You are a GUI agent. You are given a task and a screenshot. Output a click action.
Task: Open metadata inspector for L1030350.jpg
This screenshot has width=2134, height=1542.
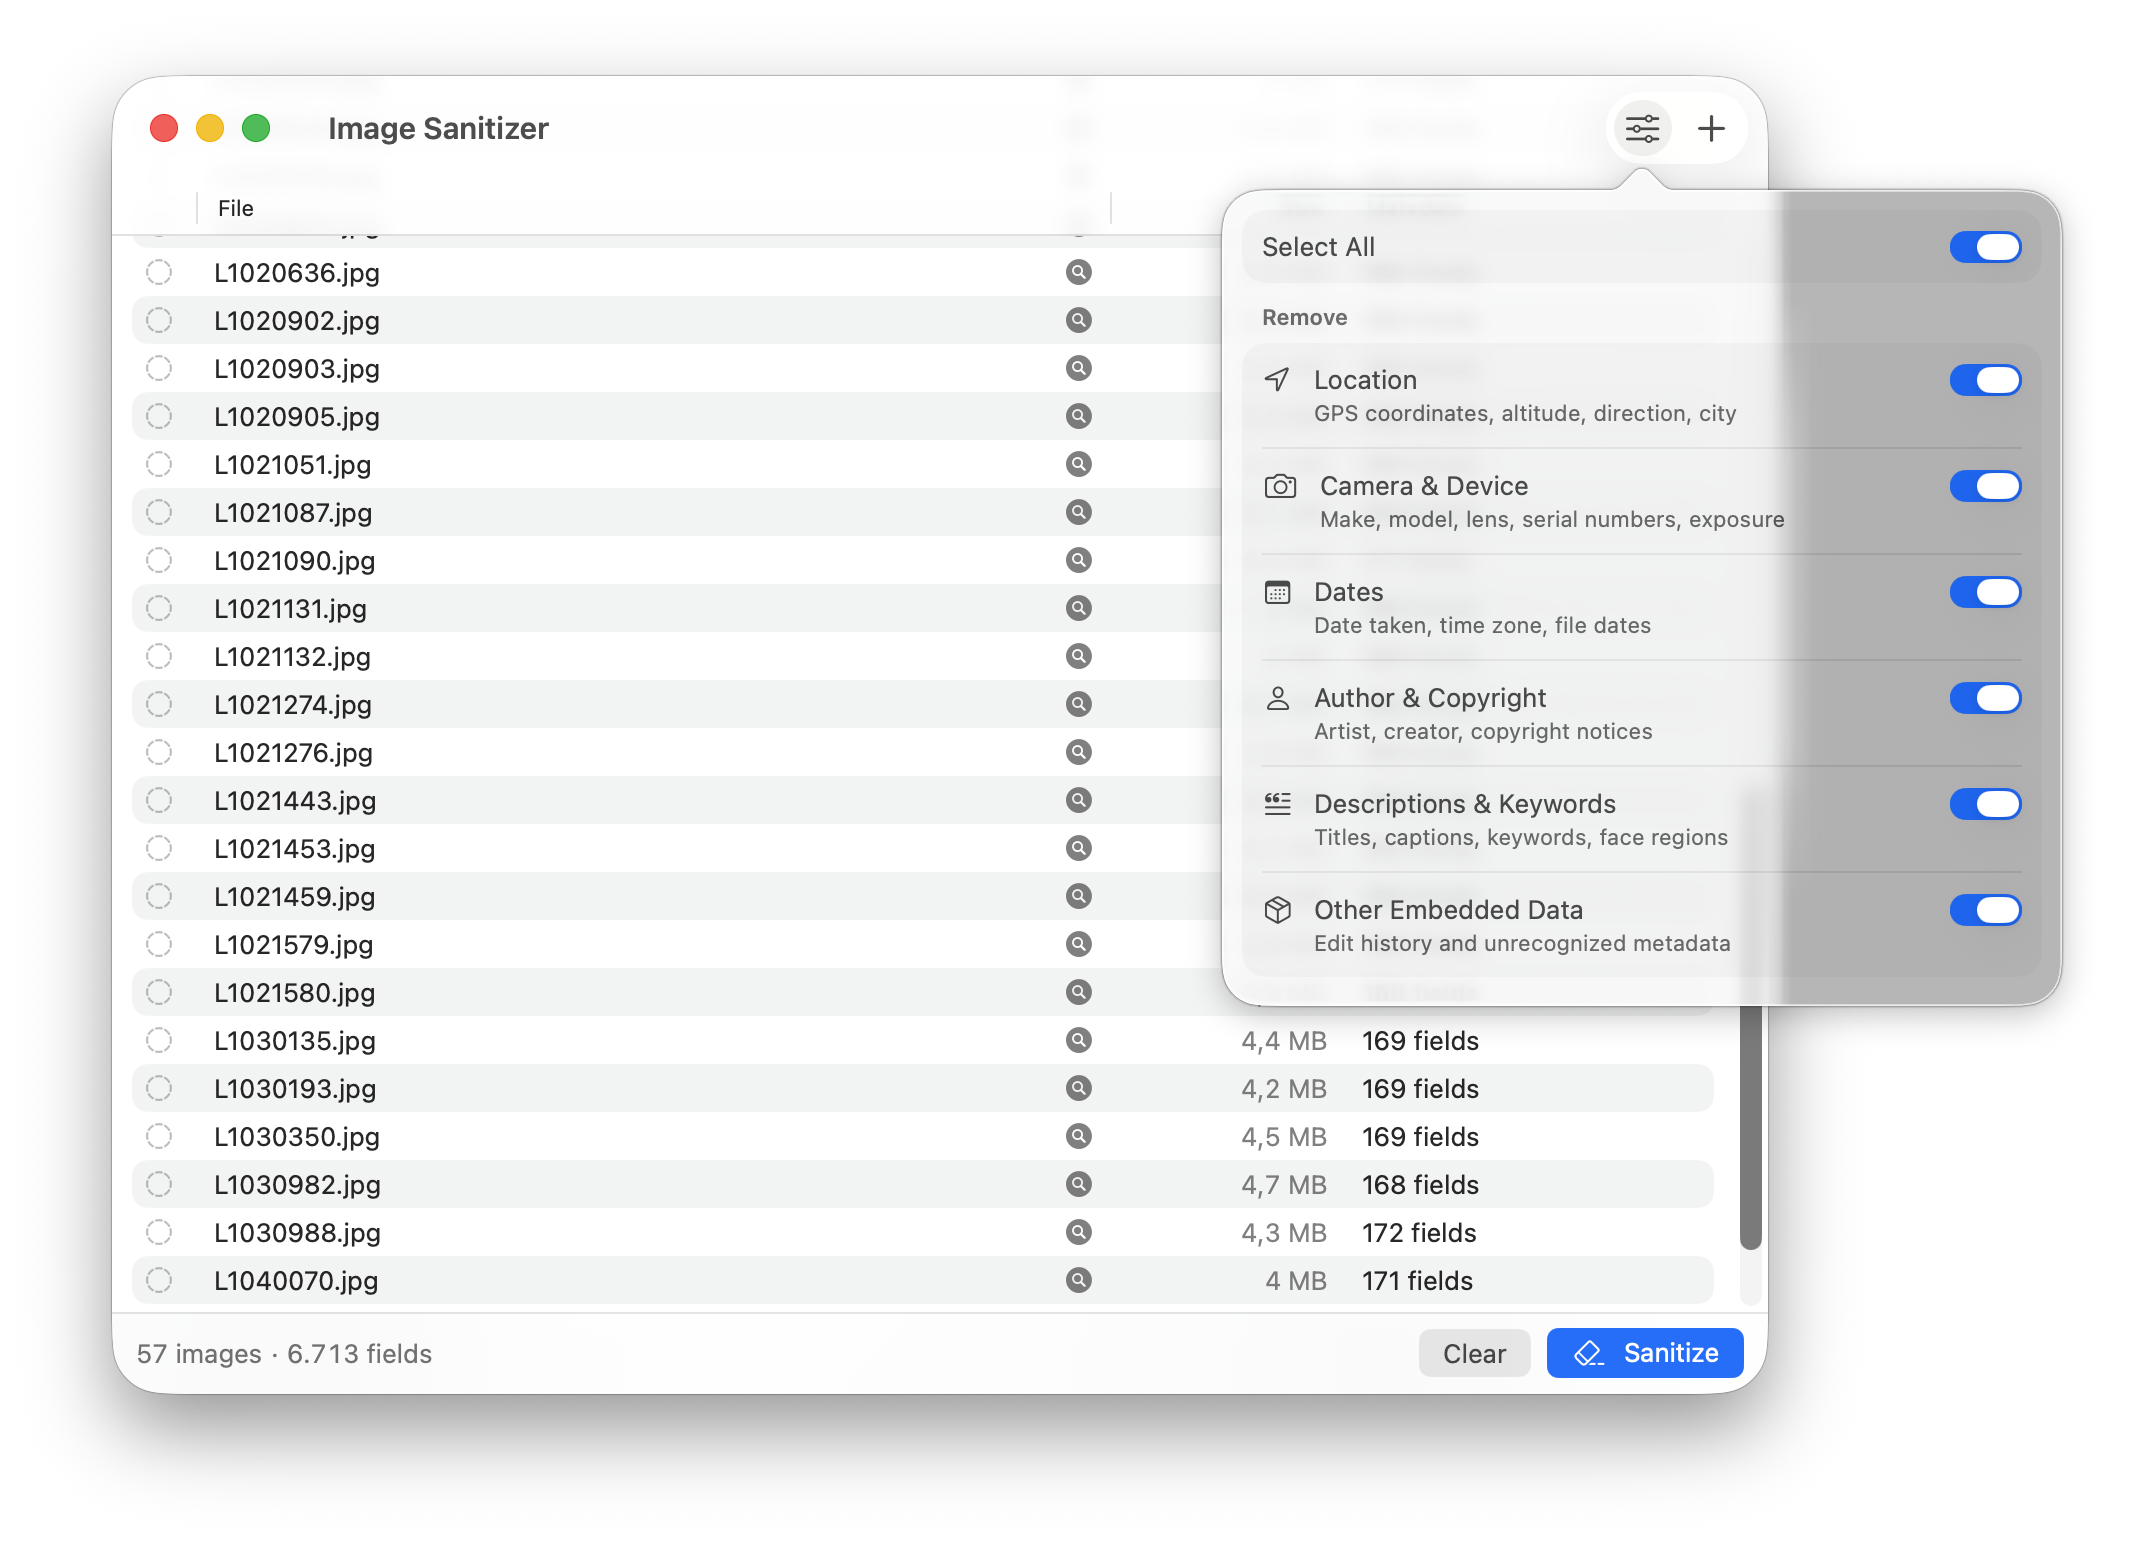pyautogui.click(x=1078, y=1136)
